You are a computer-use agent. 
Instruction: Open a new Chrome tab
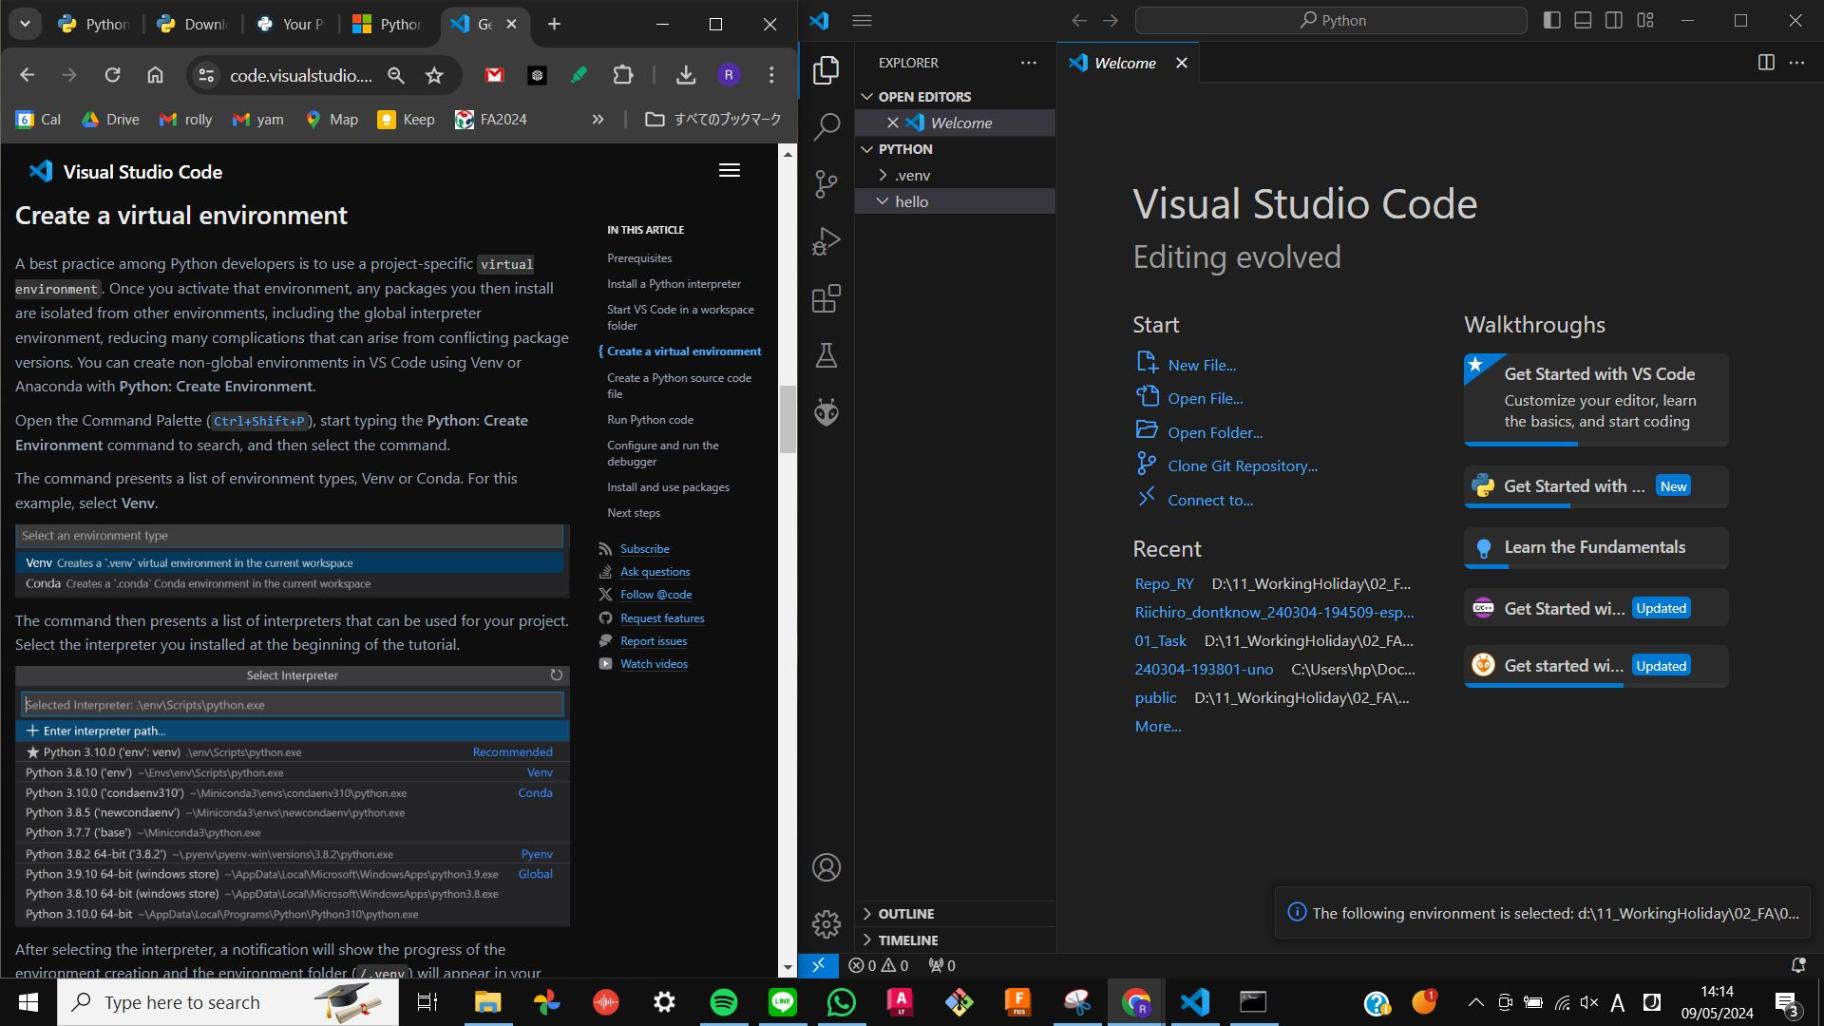(x=554, y=24)
